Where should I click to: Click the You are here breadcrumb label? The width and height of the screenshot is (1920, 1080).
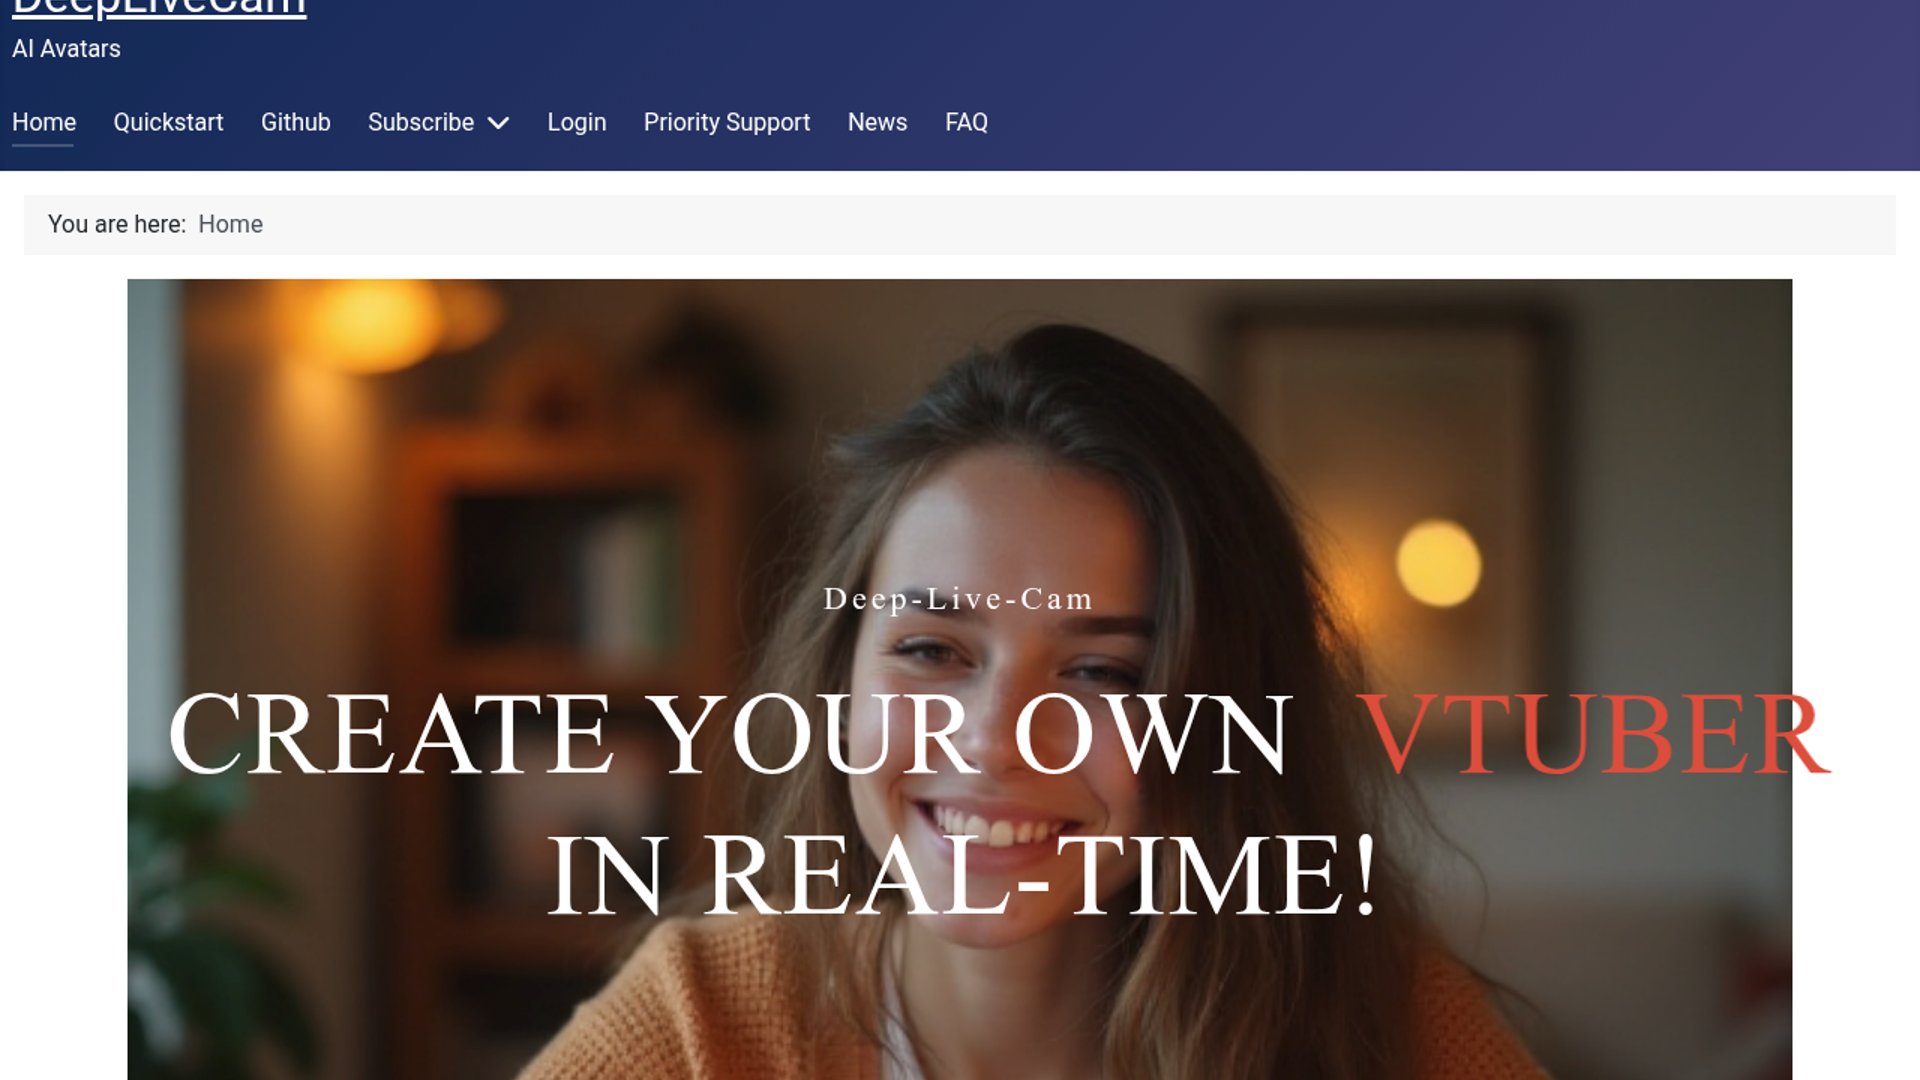117,224
